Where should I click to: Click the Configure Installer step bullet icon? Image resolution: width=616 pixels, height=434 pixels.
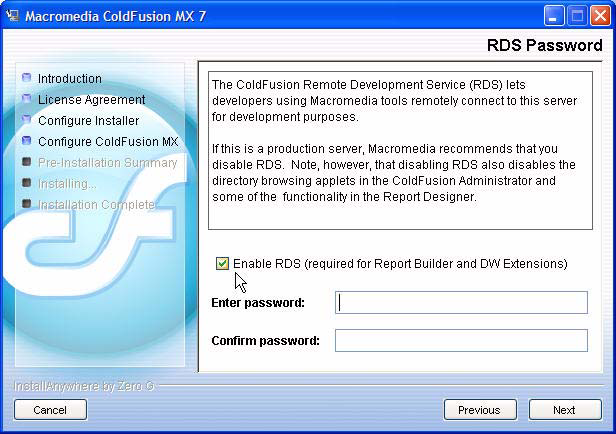tap(27, 119)
